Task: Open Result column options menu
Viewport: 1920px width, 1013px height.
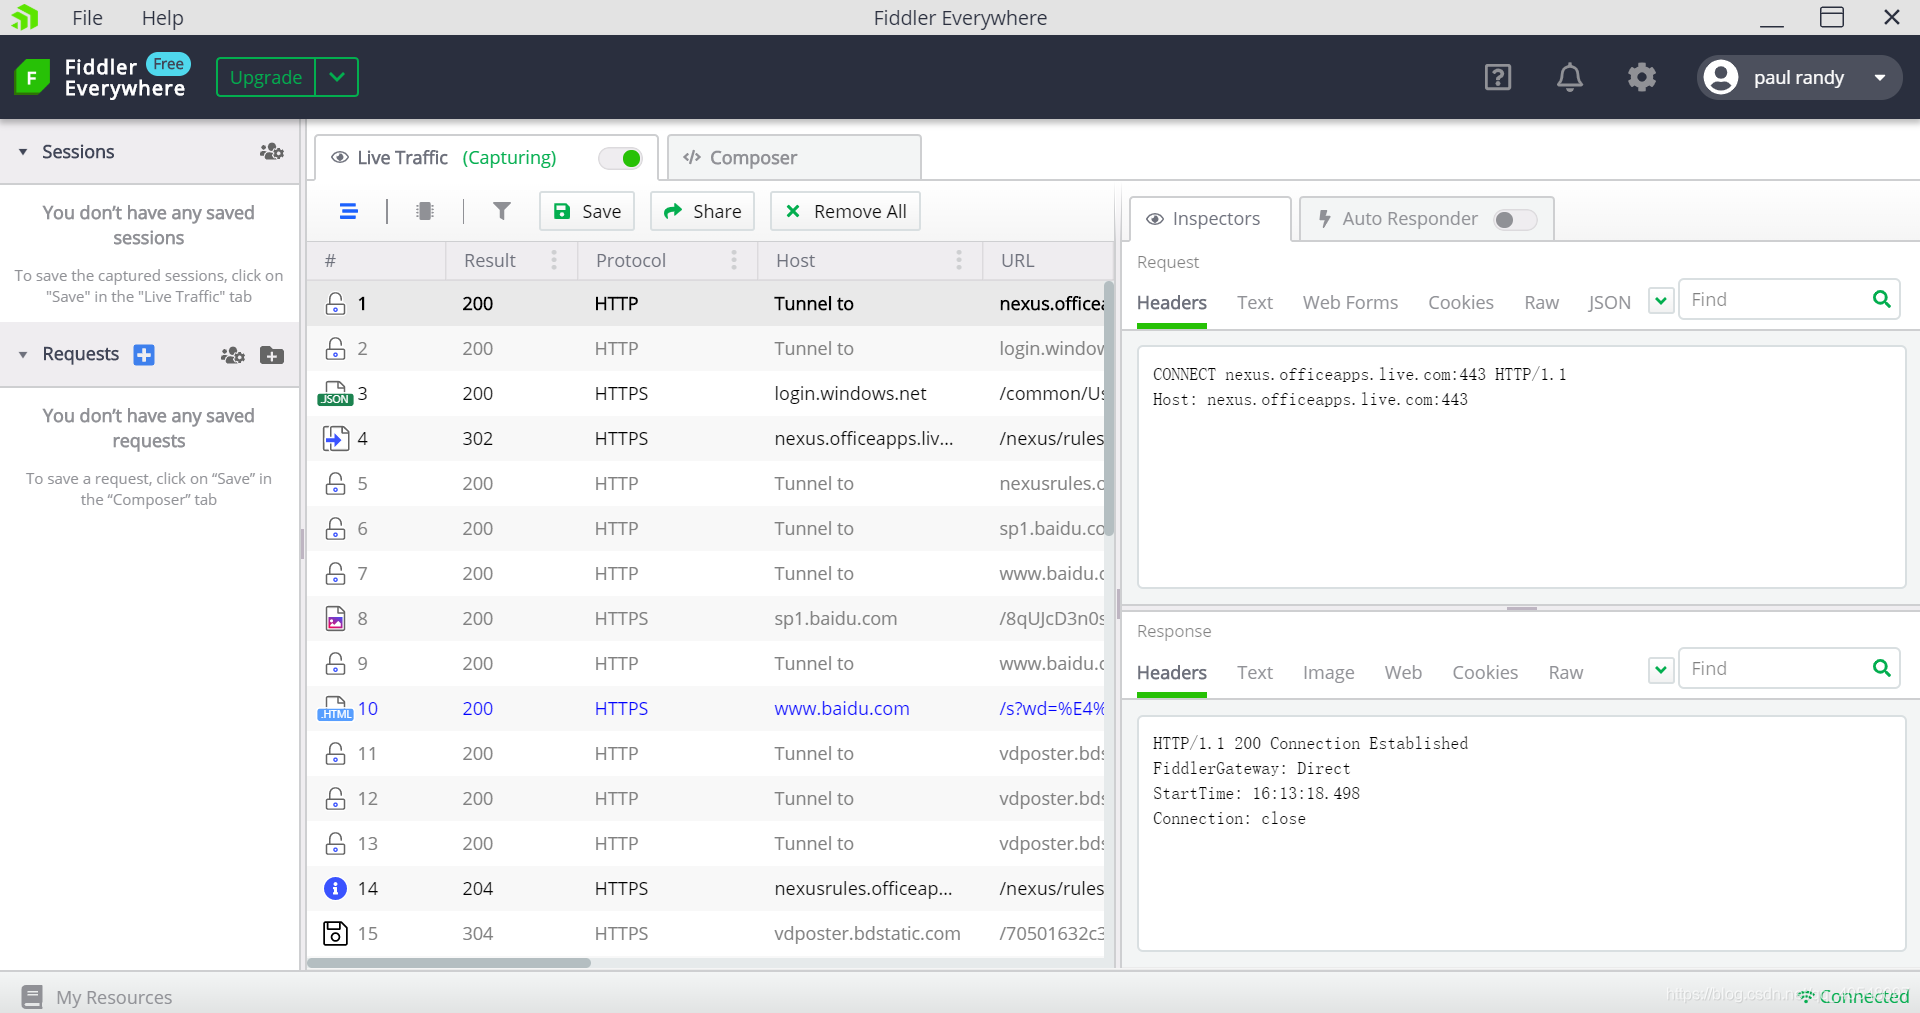Action: (554, 260)
